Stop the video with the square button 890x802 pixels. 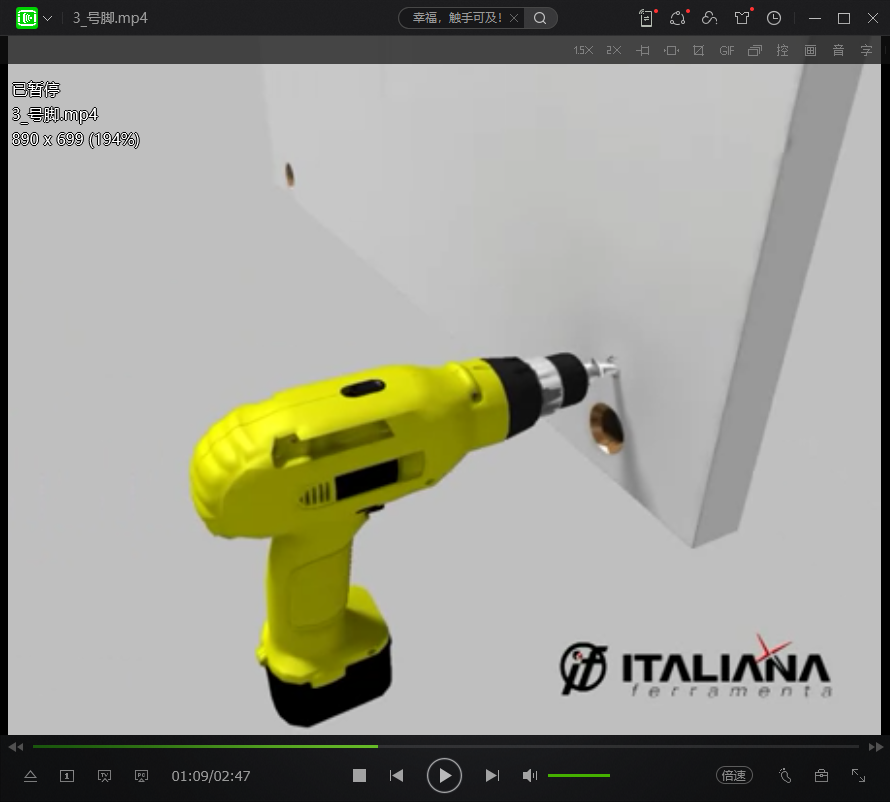pos(359,775)
